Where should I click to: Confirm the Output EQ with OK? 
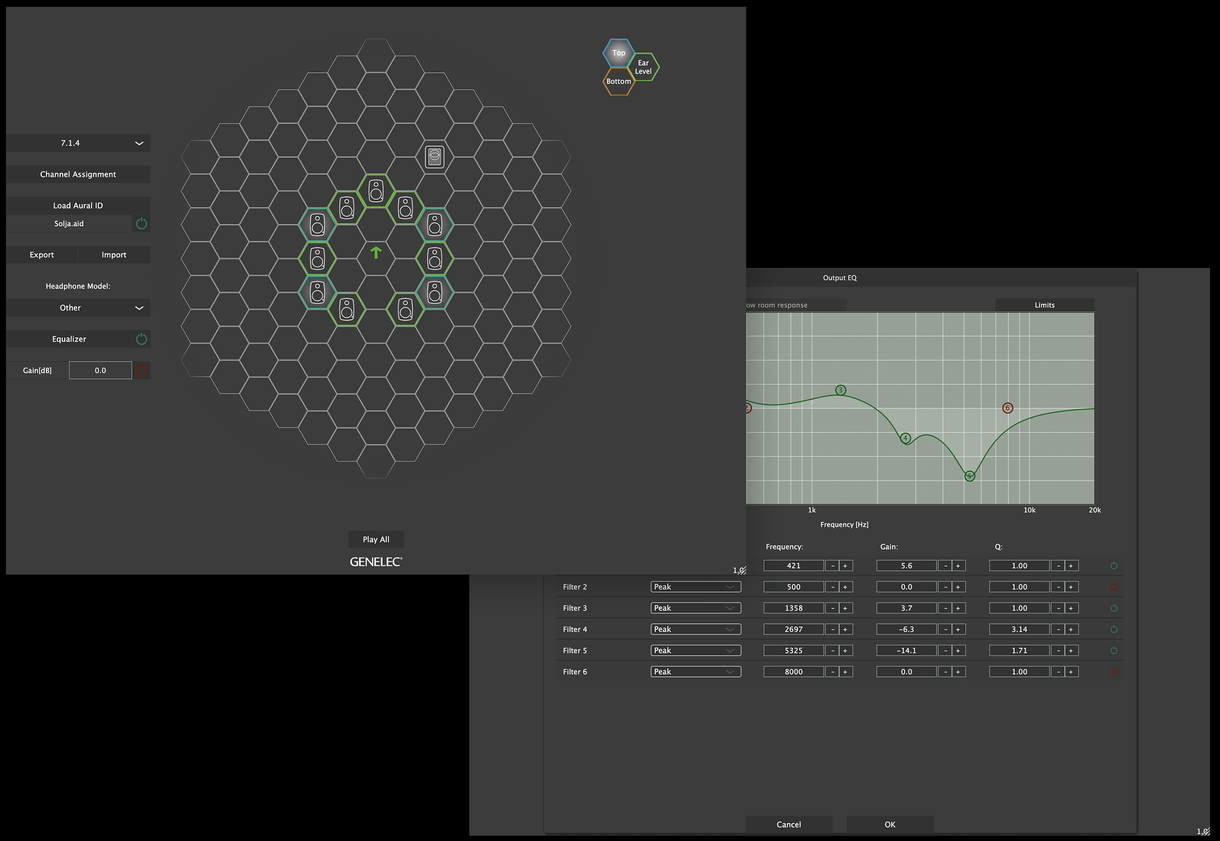(889, 825)
